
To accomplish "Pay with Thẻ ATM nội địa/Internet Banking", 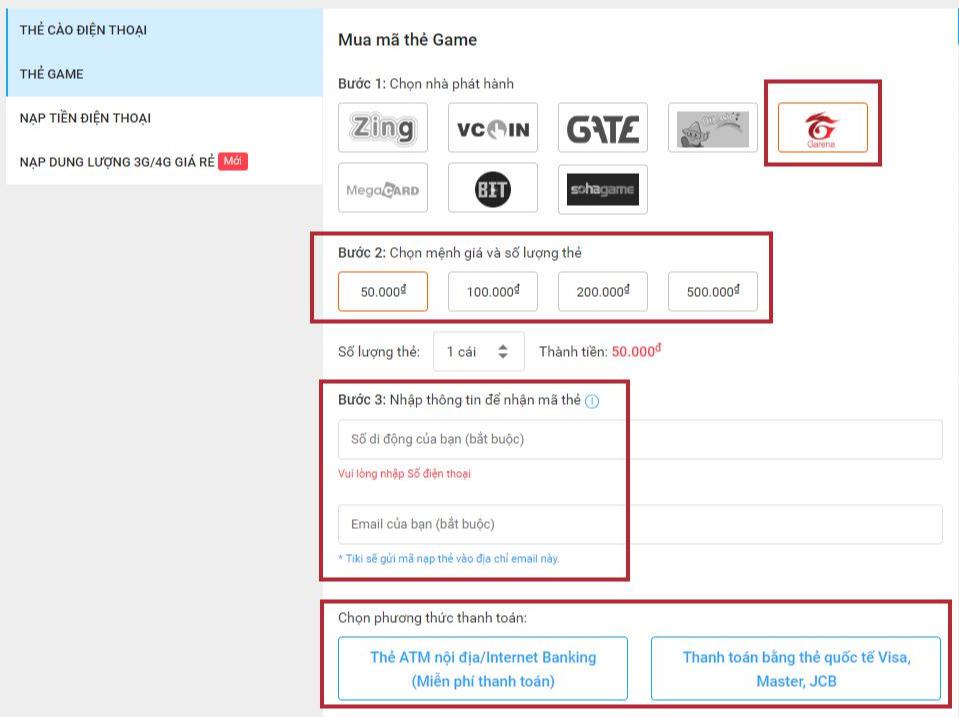I will 483,669.
